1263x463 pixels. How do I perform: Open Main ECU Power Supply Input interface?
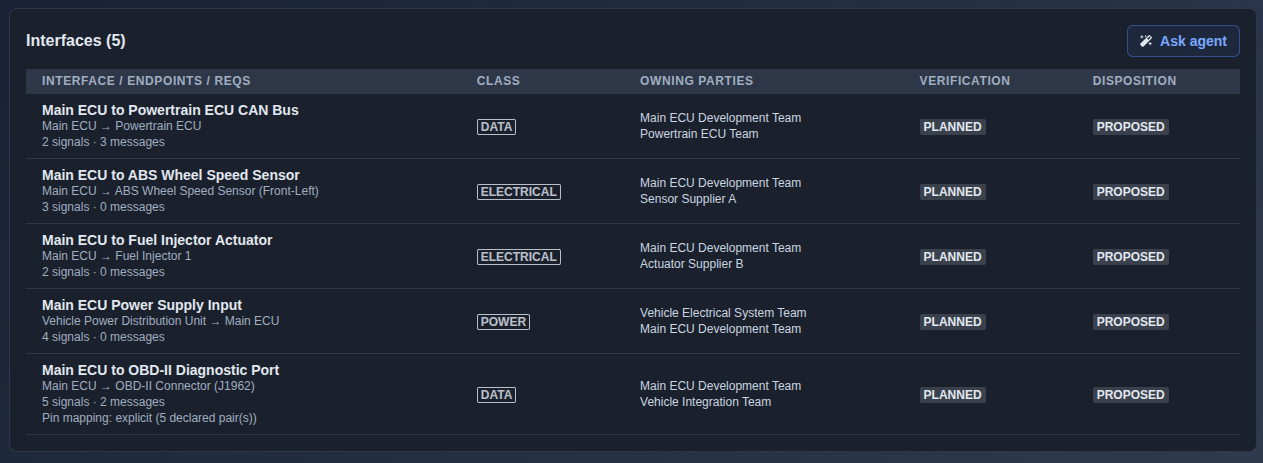click(x=142, y=305)
